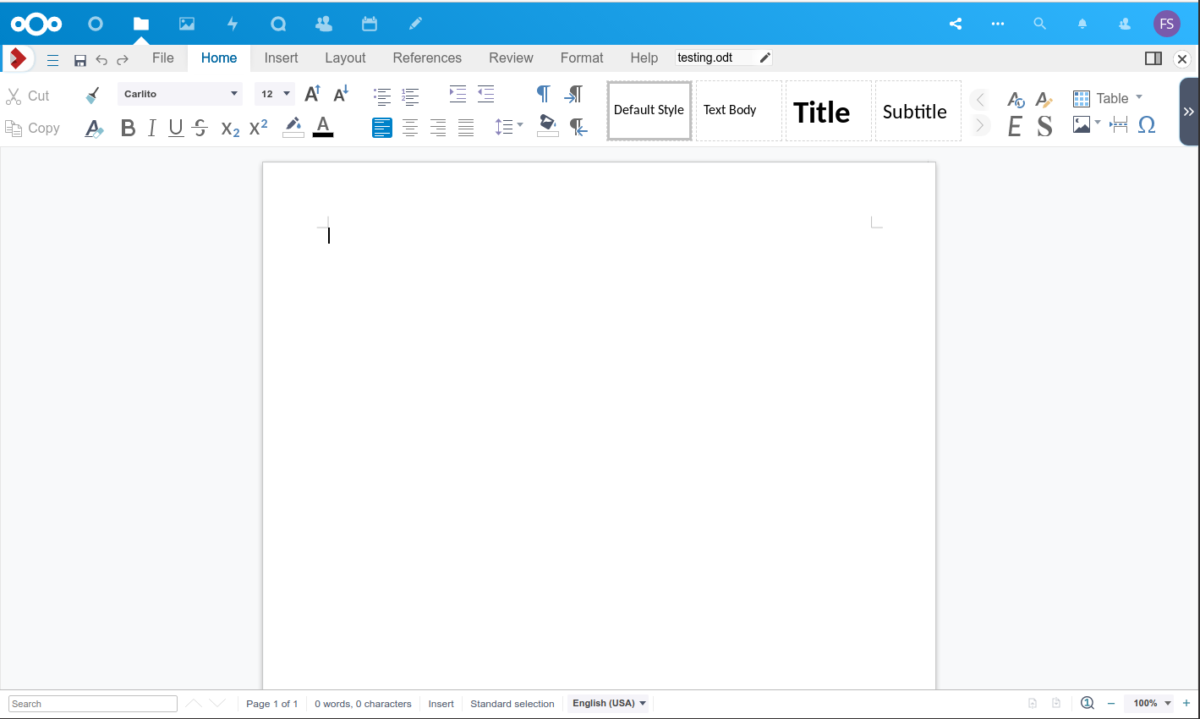Increase paragraph indent

click(x=457, y=94)
